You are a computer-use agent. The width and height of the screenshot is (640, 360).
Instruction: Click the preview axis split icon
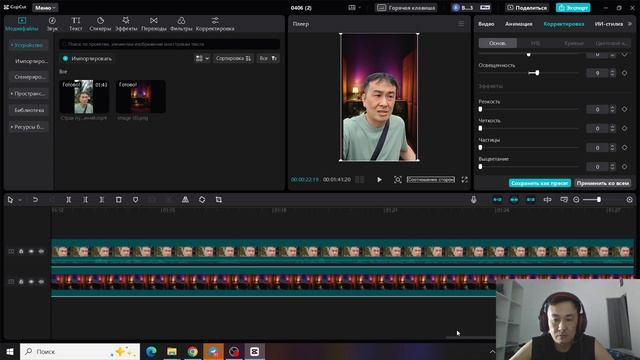click(x=547, y=200)
